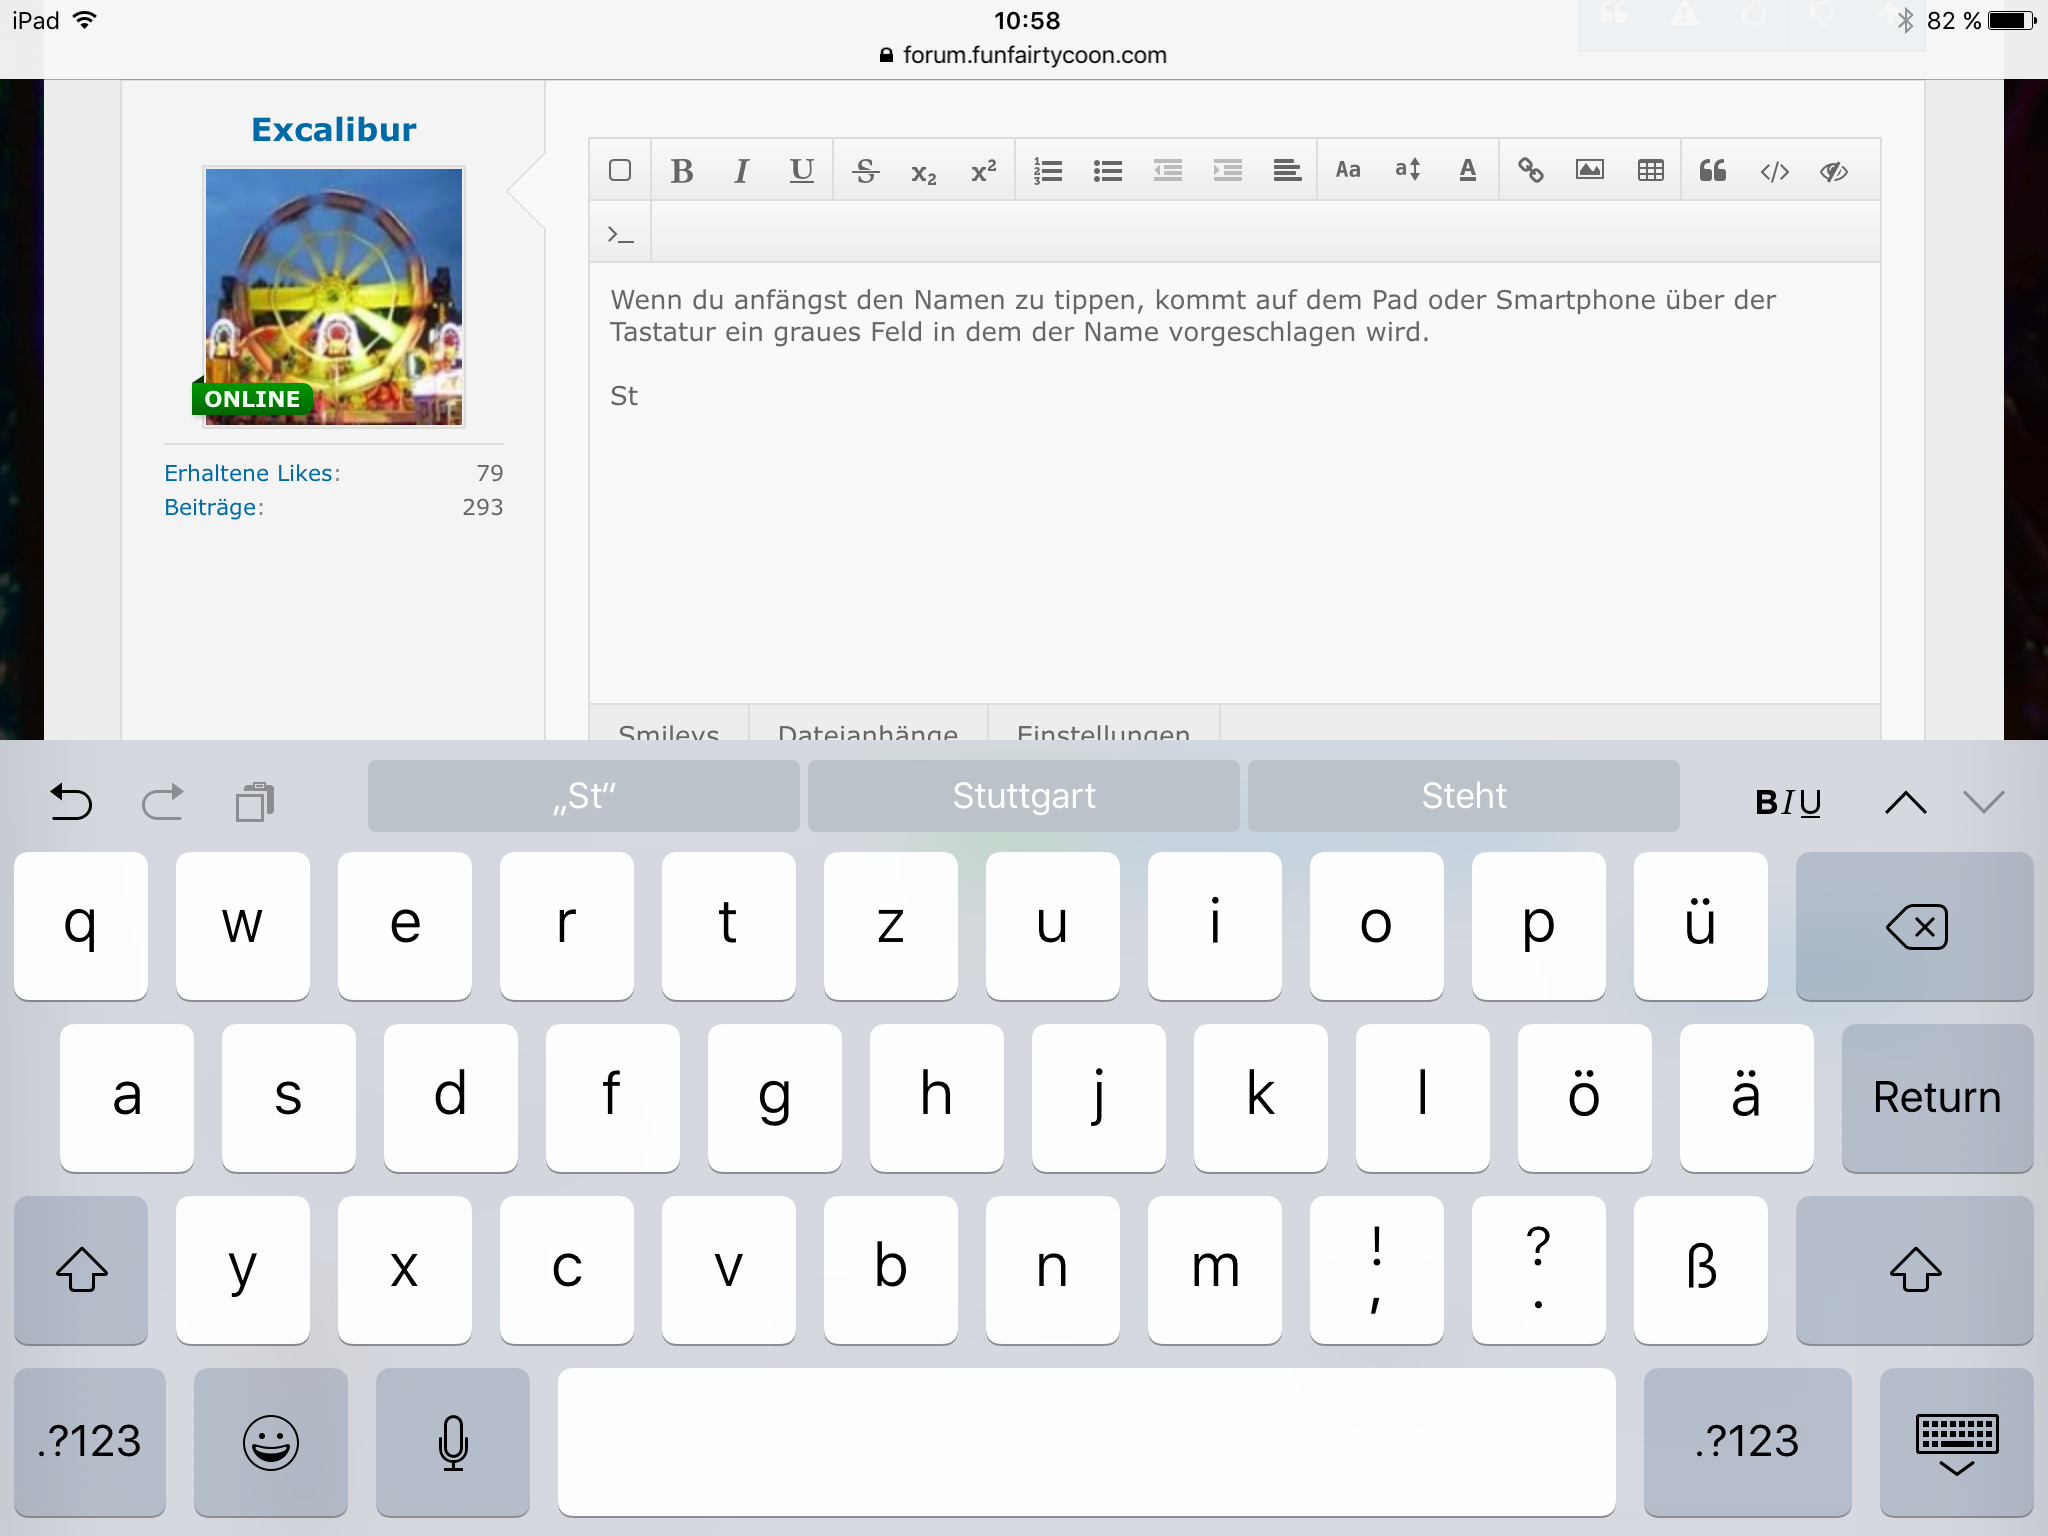This screenshot has height=1536, width=2048.
Task: Insert an ordered numbered list
Action: [x=1047, y=171]
